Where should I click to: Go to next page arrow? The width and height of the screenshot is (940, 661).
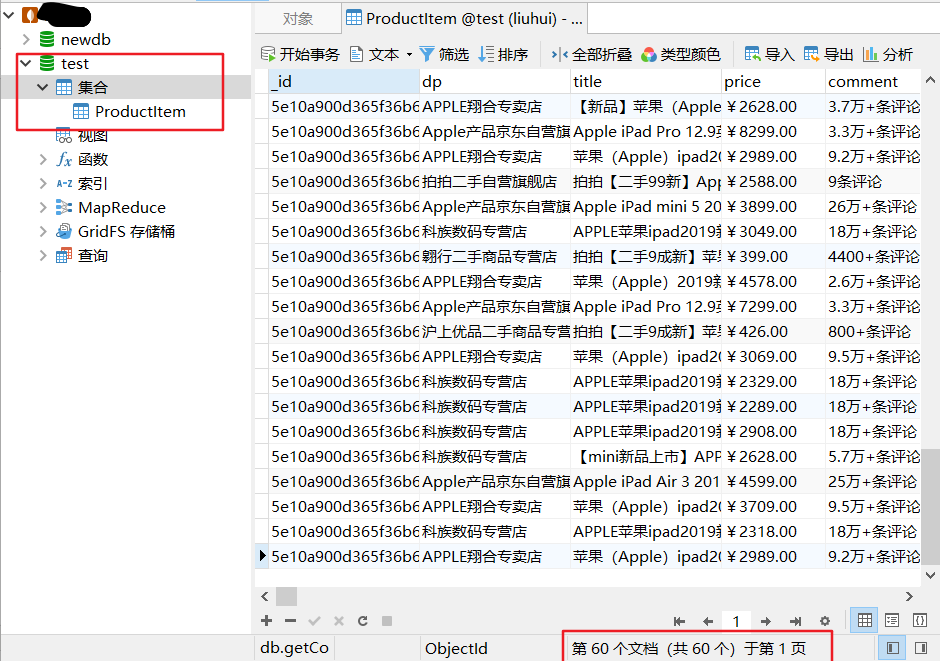tap(766, 621)
